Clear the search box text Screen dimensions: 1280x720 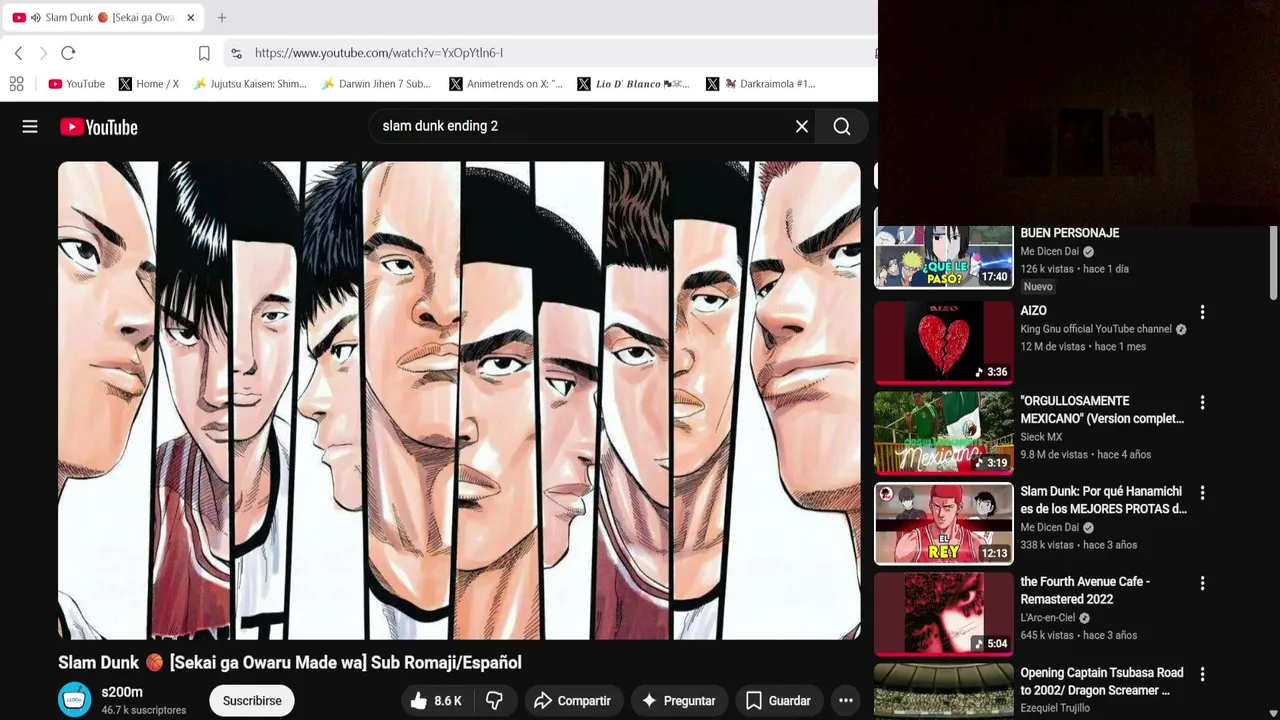pos(801,126)
